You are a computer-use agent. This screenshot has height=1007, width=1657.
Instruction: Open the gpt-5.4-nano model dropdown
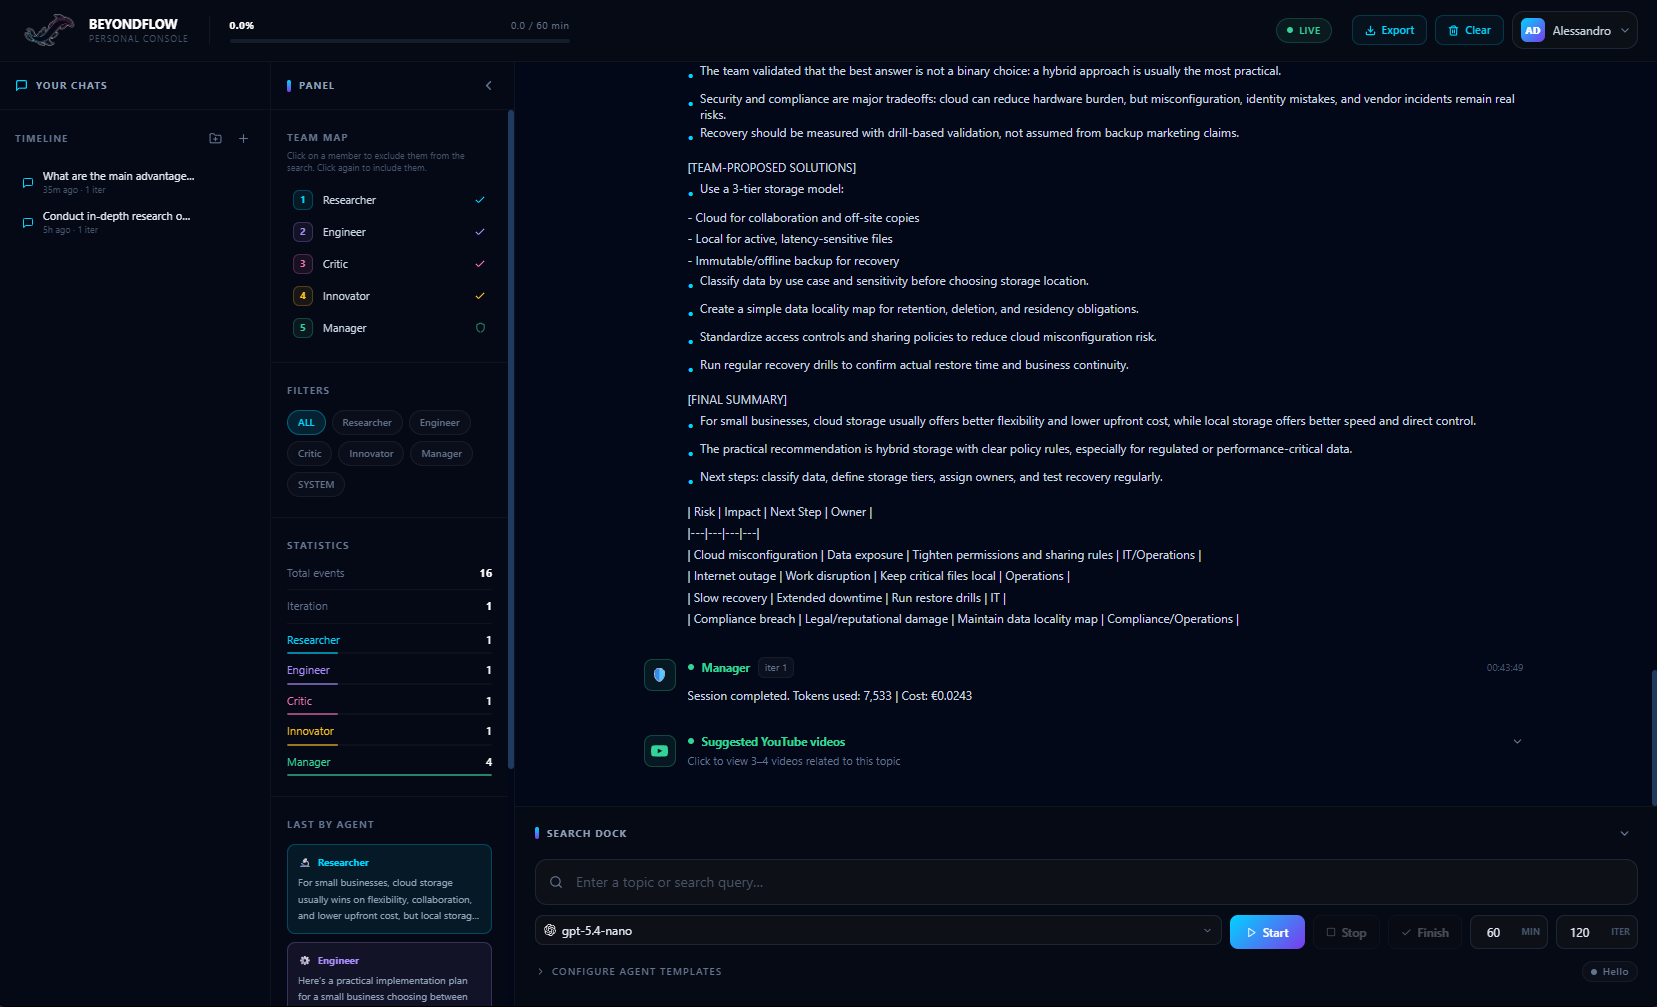(x=878, y=931)
